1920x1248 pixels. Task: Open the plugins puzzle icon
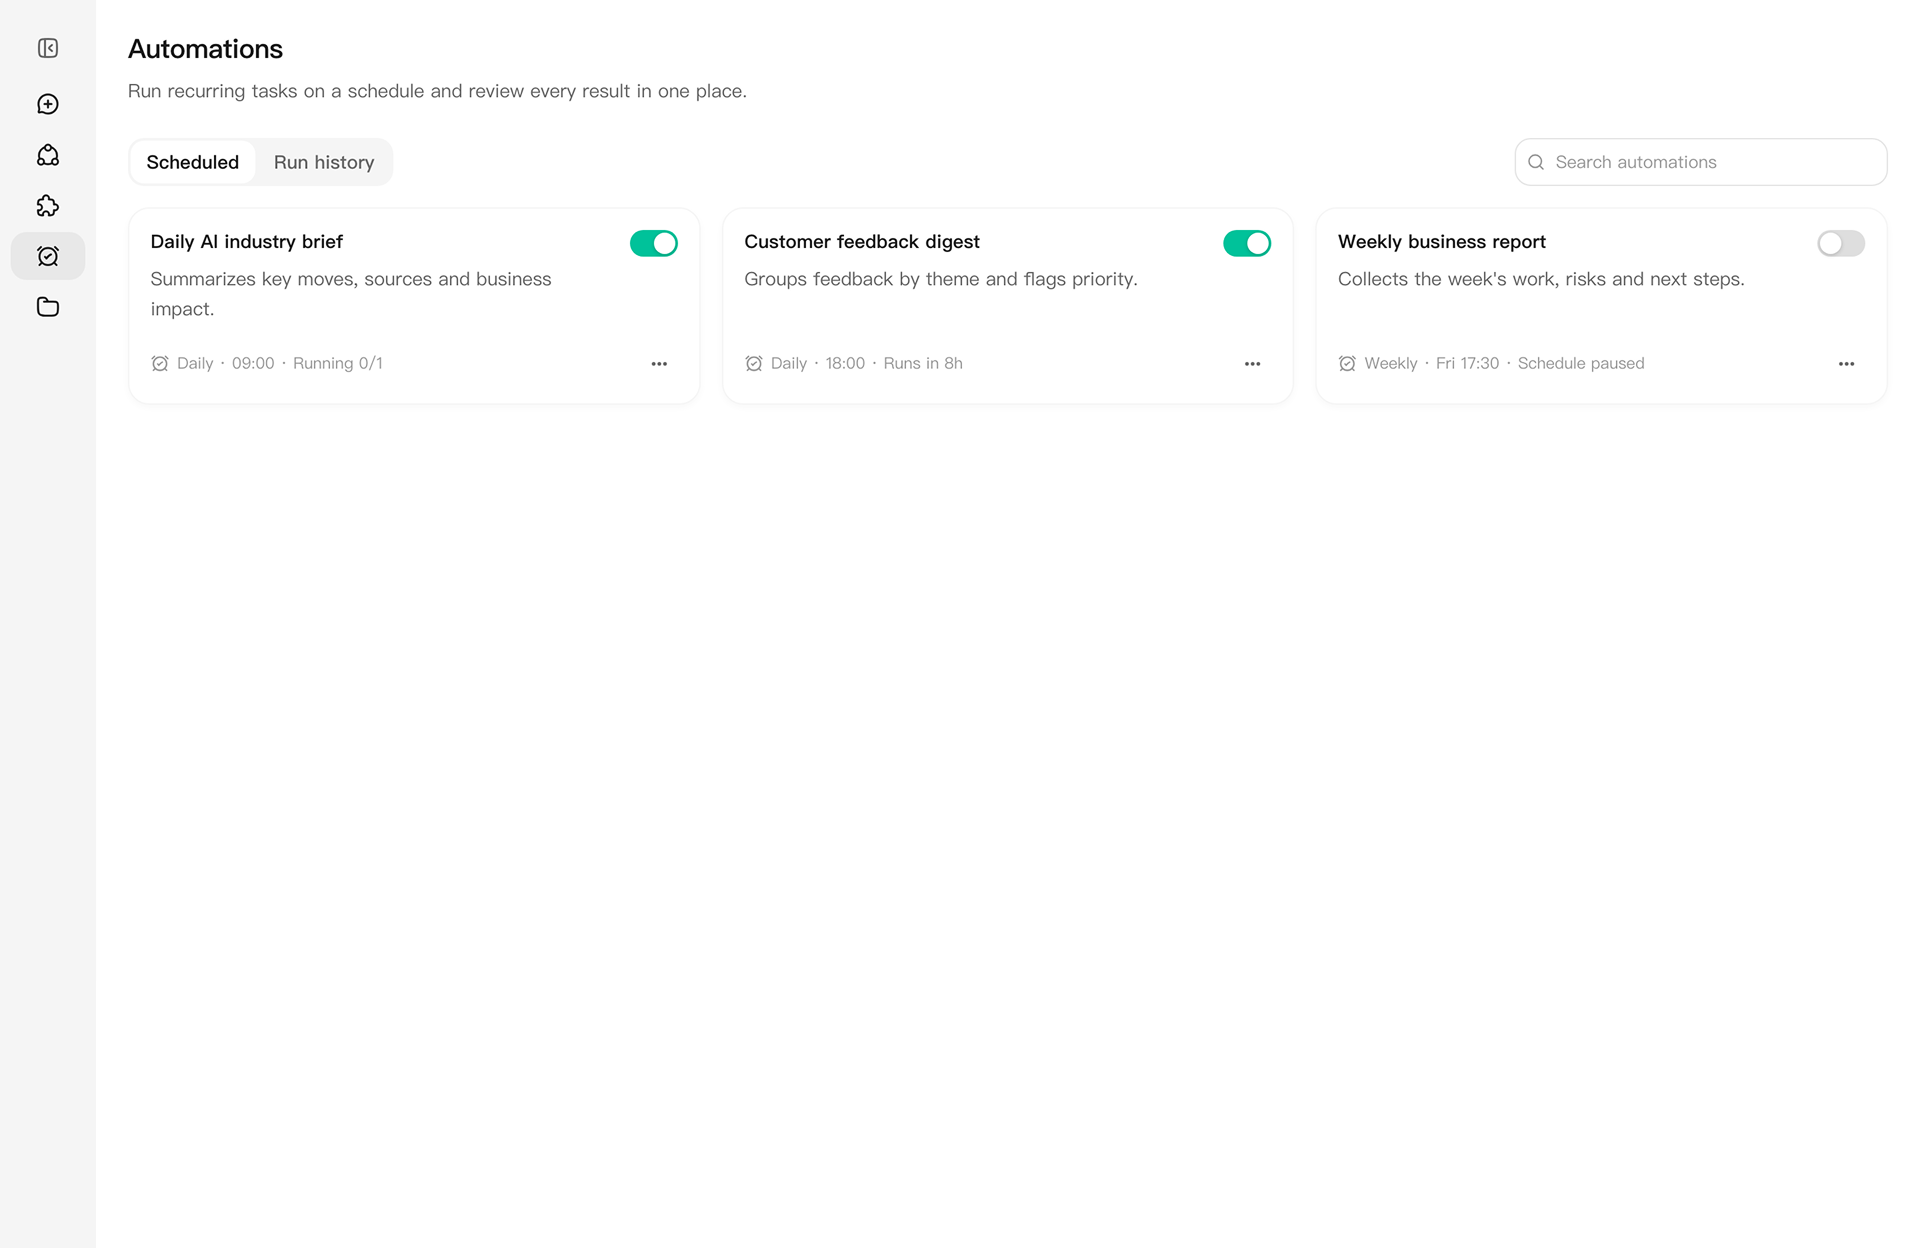[48, 206]
